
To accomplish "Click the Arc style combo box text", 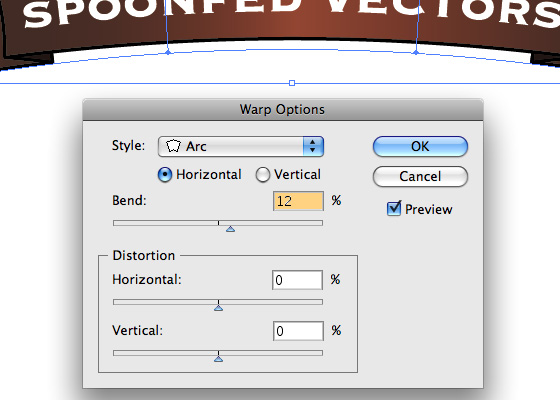I will click(x=196, y=146).
